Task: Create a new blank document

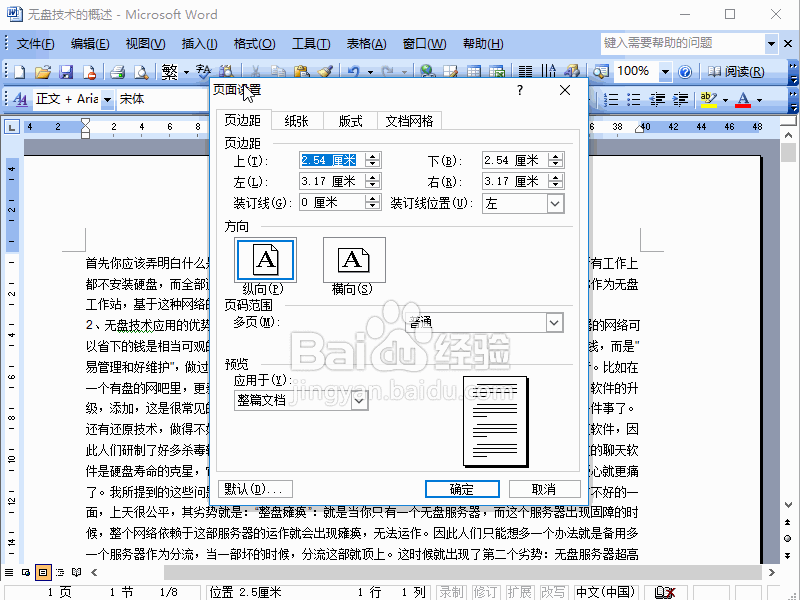Action: [19, 72]
